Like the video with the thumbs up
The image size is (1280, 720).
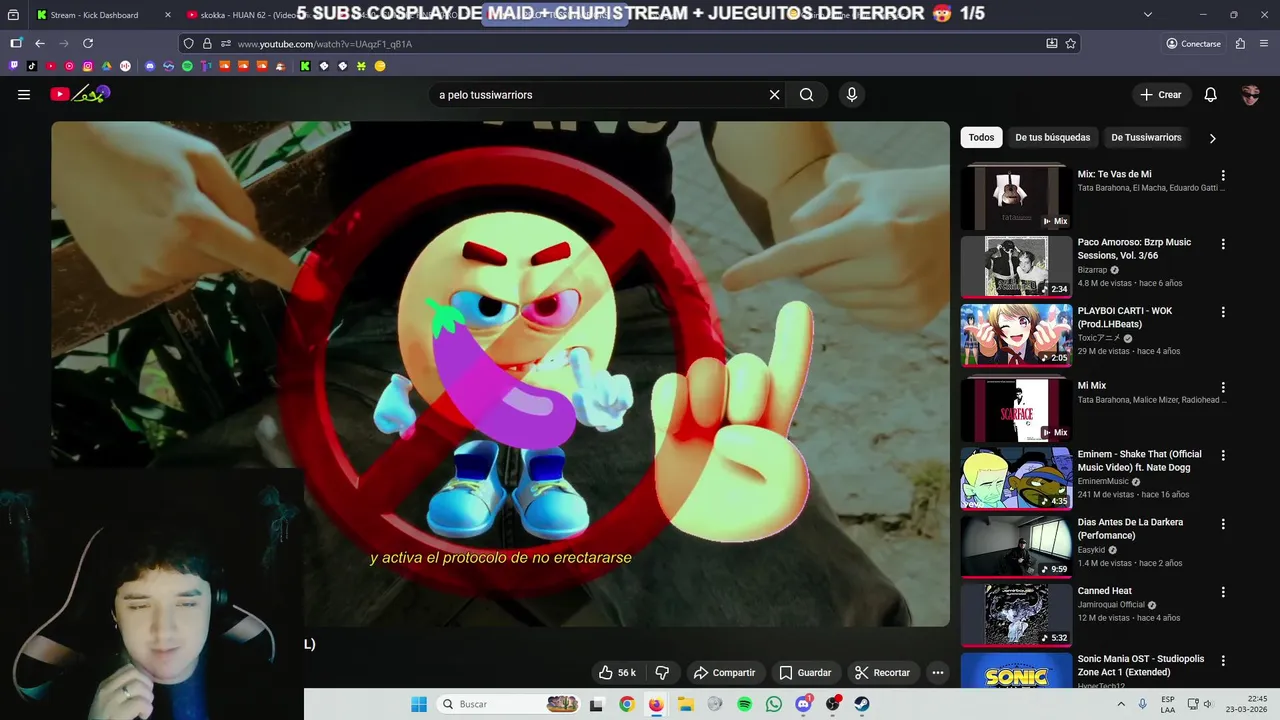click(617, 673)
